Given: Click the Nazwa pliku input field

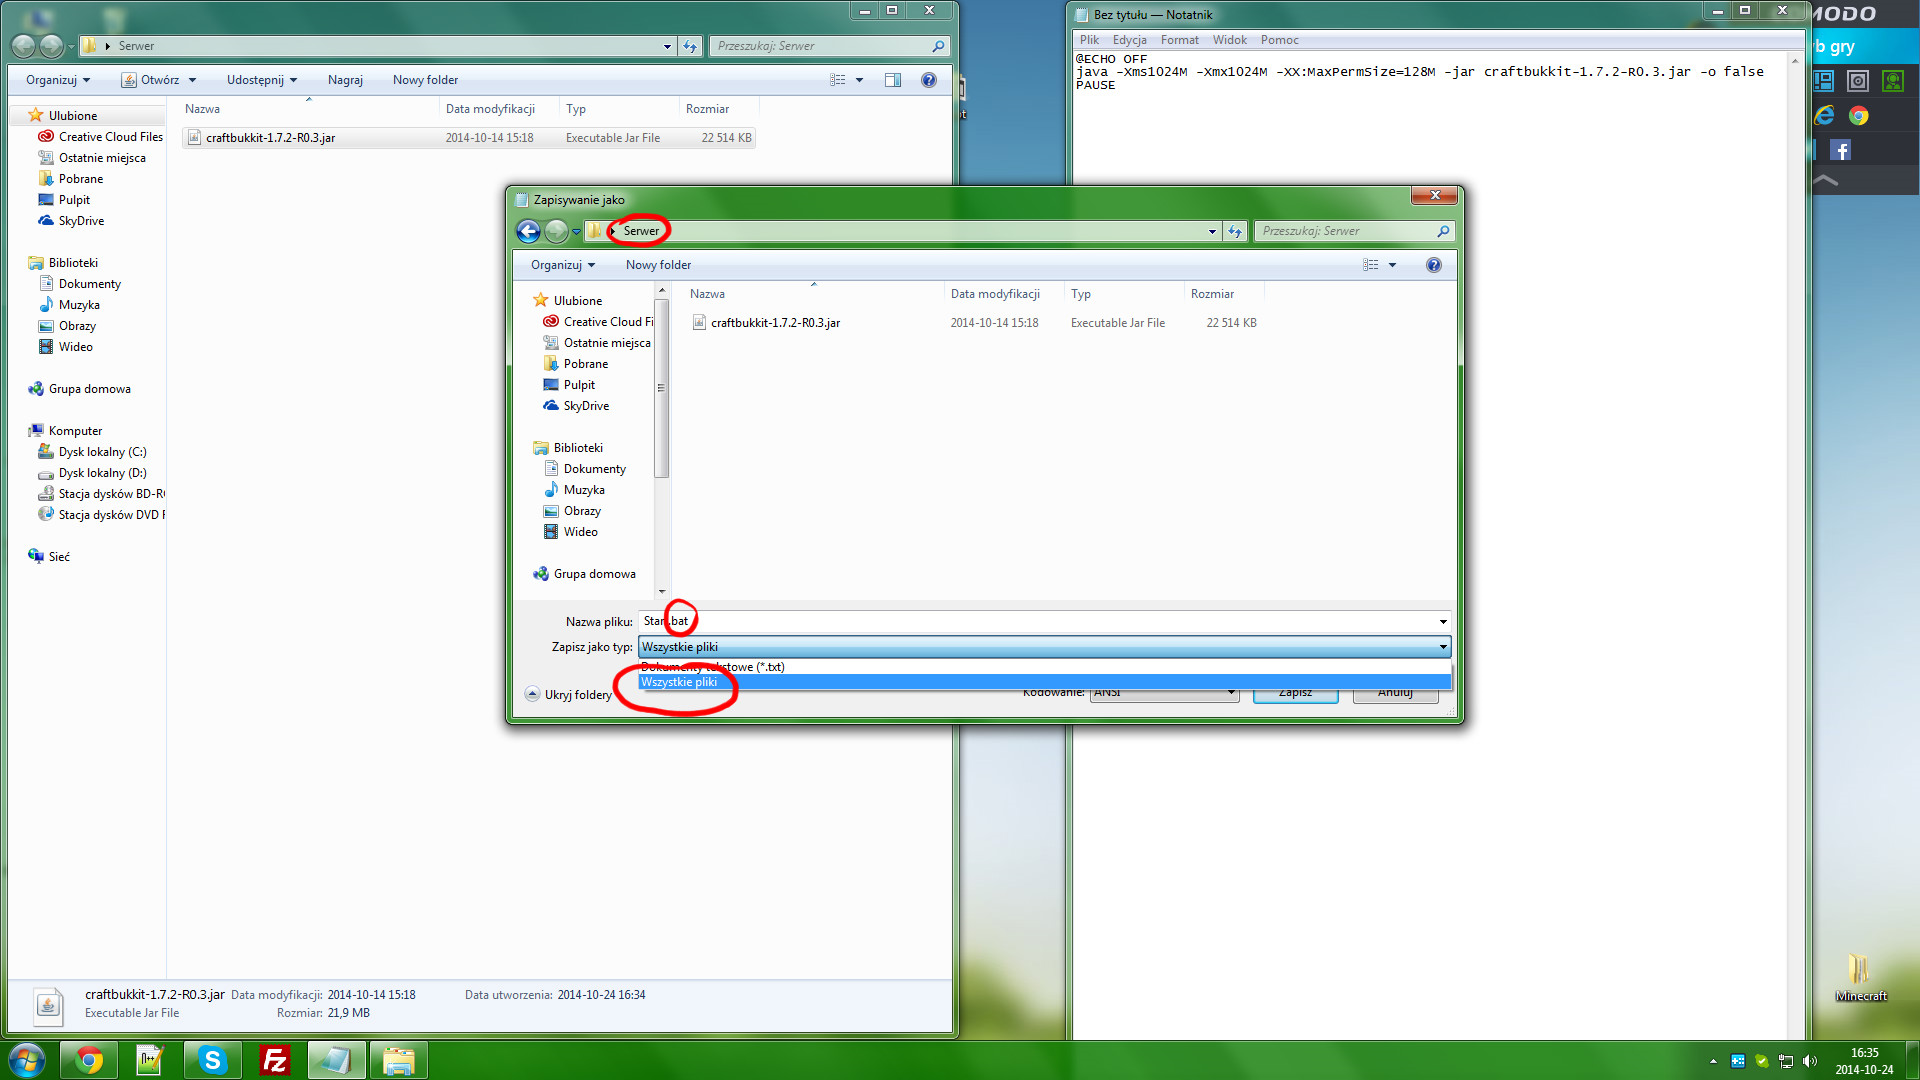Looking at the screenshot, I should (1037, 622).
